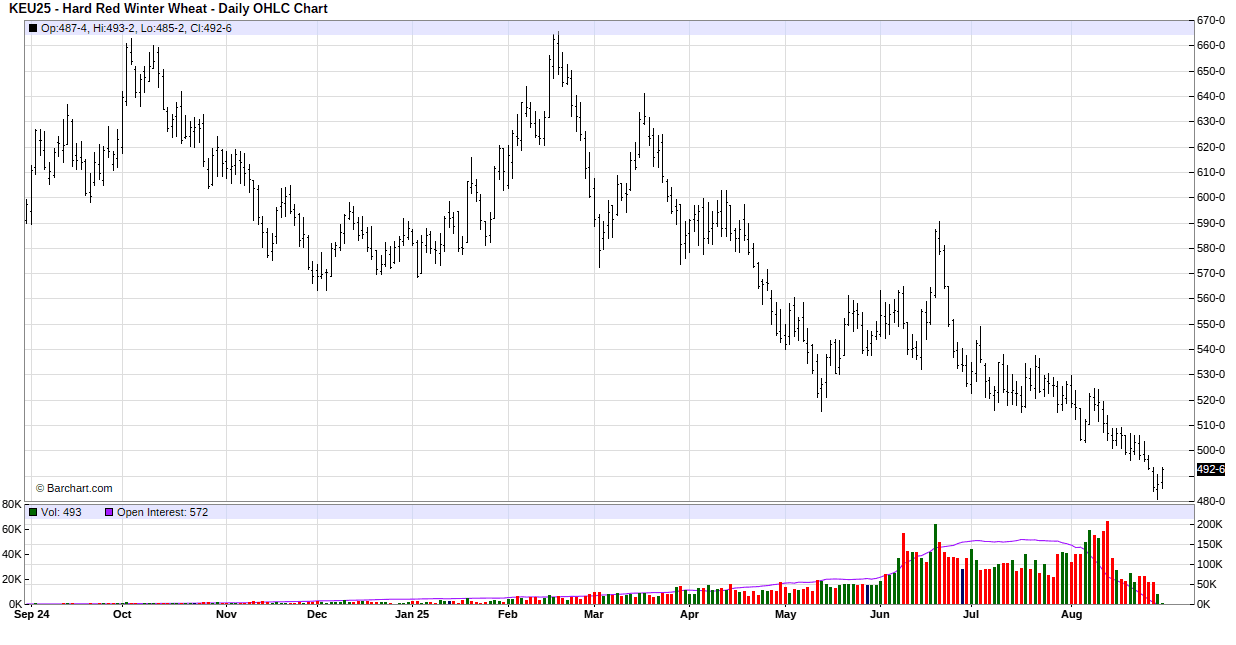Image resolution: width=1236 pixels, height=645 pixels.
Task: Click the 660-0 price axis label
Action: point(1211,45)
